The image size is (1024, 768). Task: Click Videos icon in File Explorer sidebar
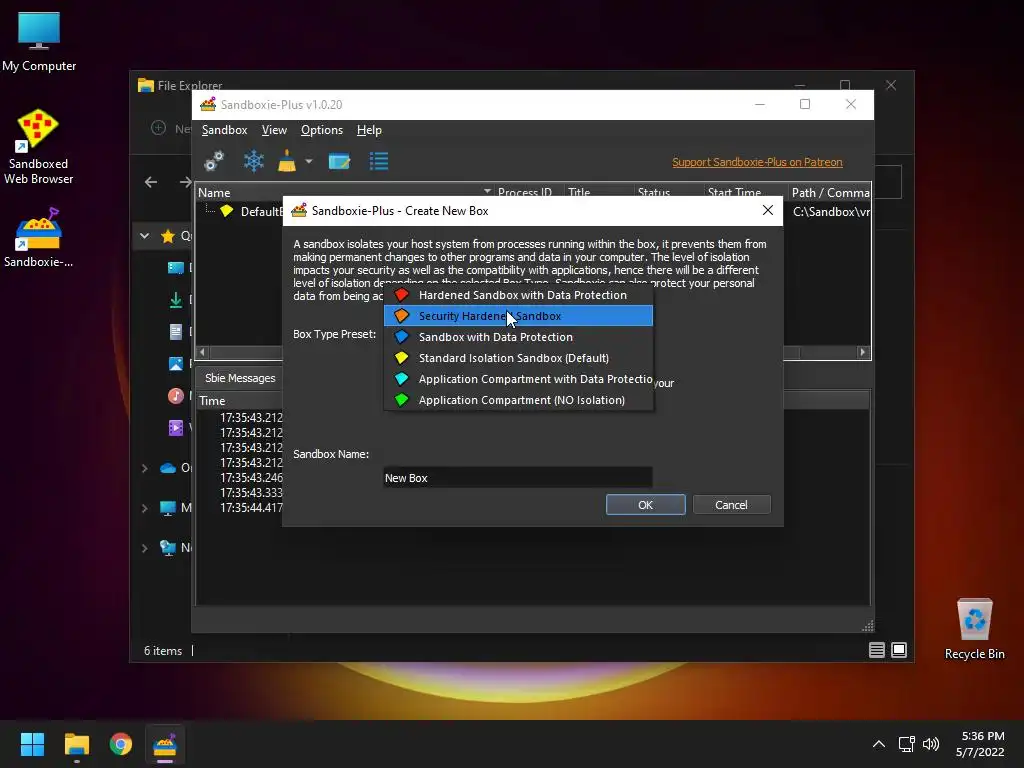[176, 428]
